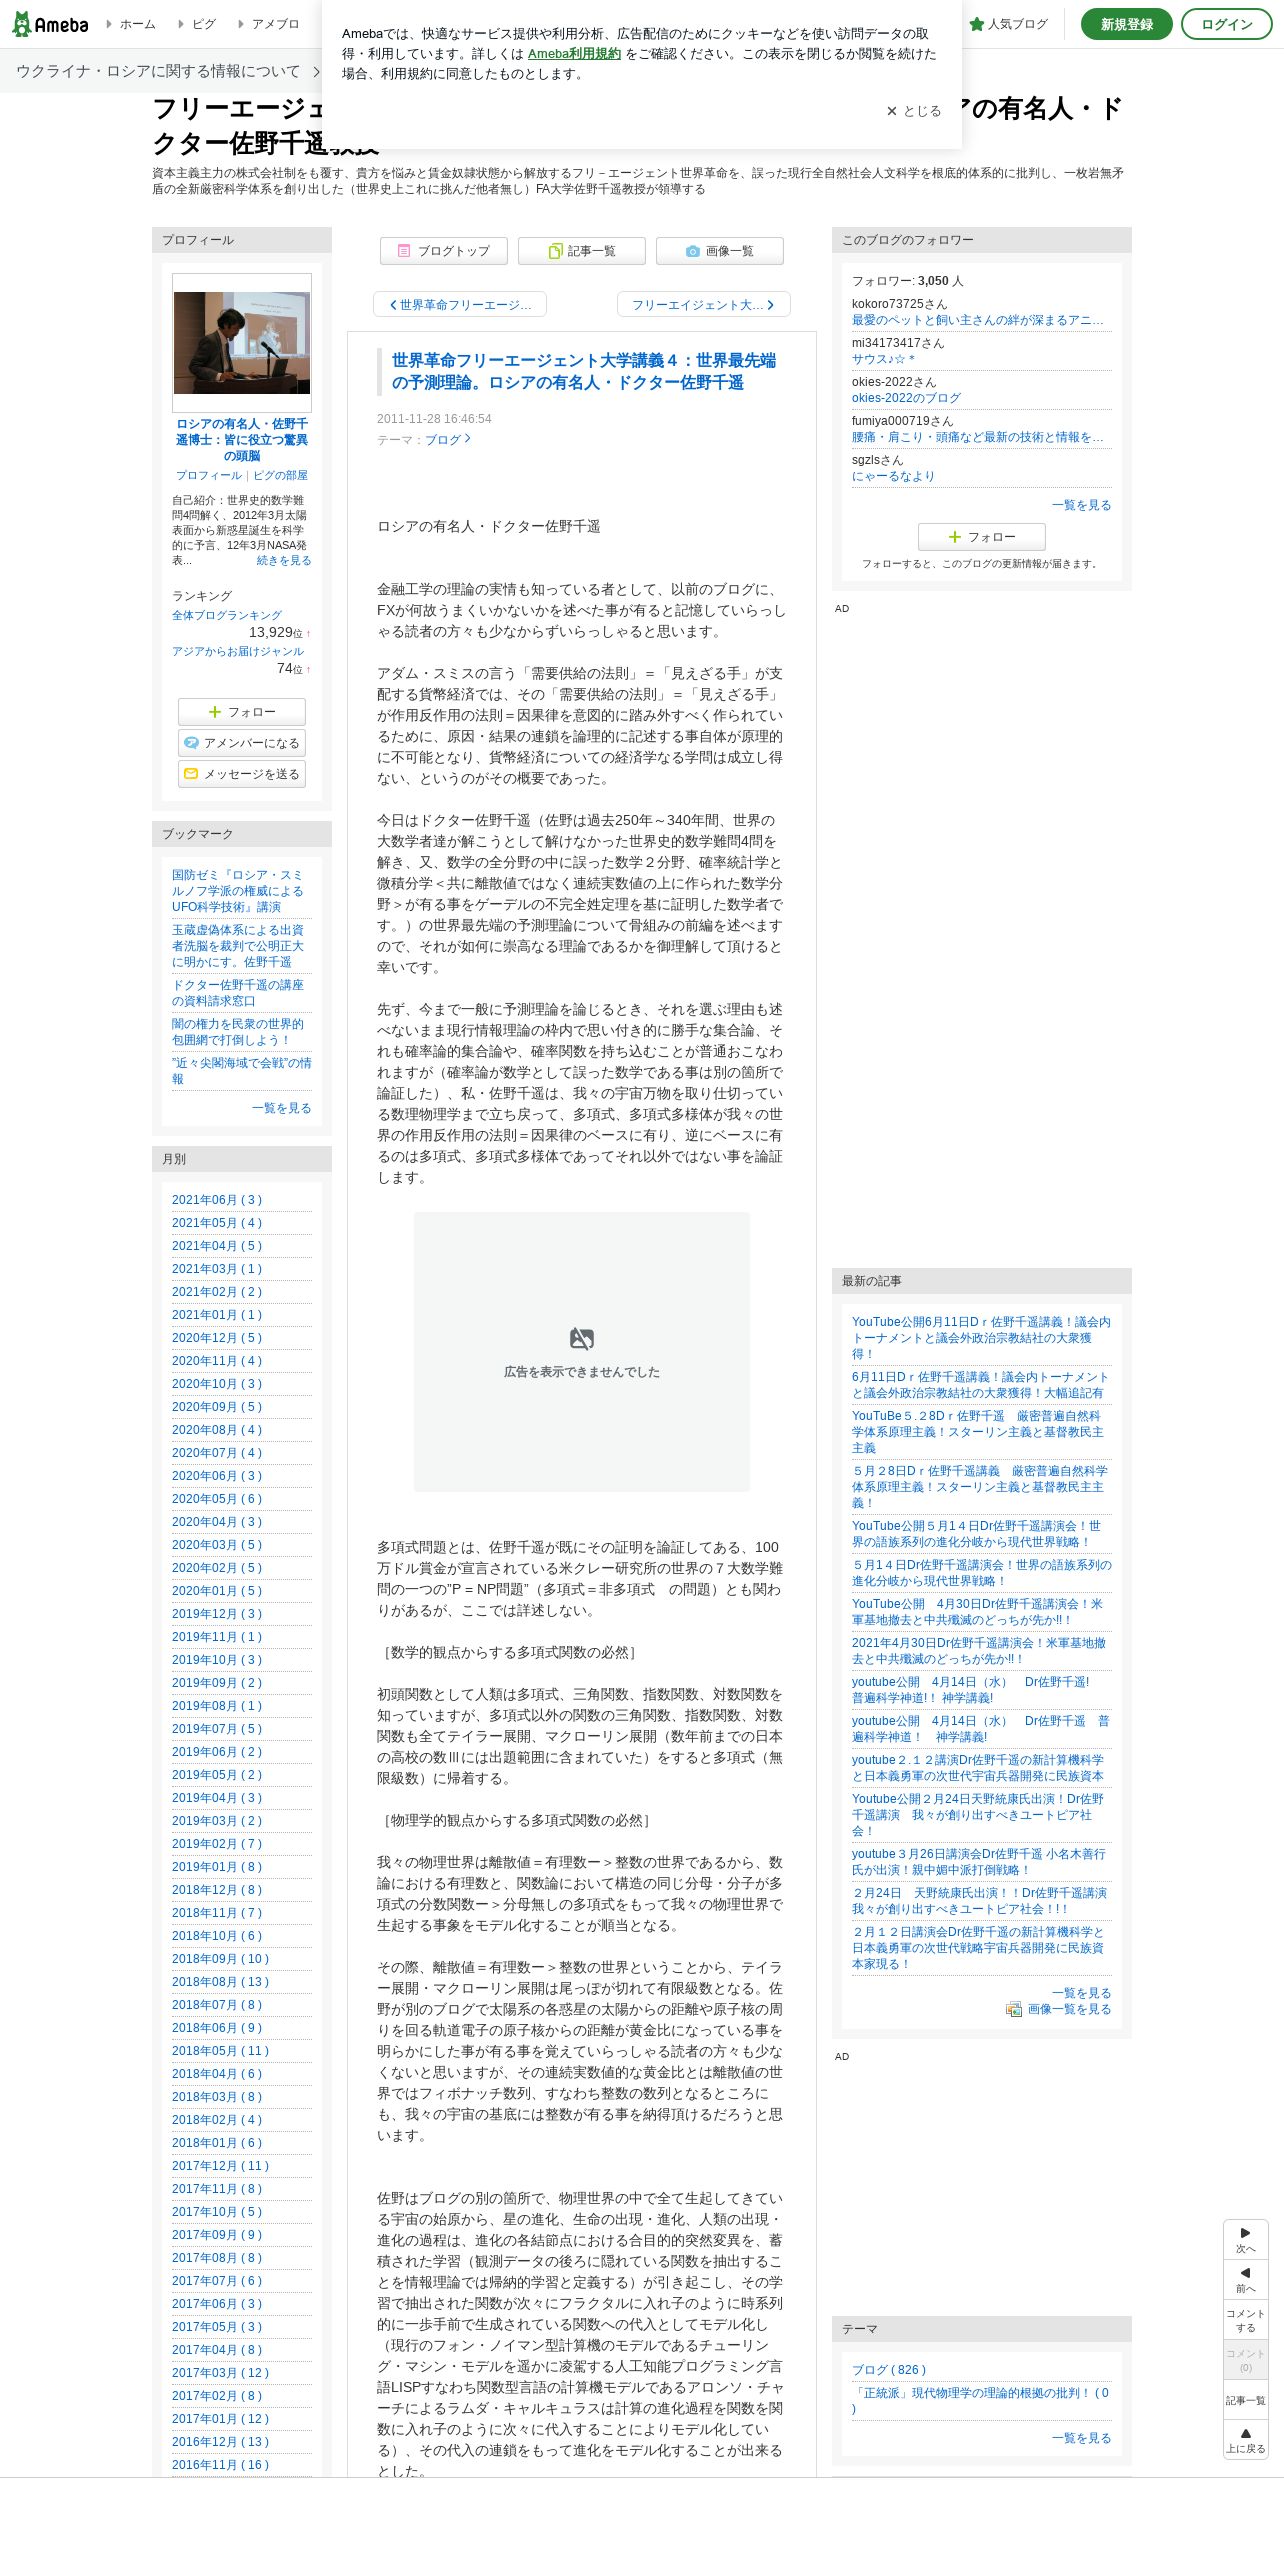1284x2568 pixels.
Task: Open theme 「正統派」現代物理学の理論的根拠の批判！
Action: click(981, 2401)
